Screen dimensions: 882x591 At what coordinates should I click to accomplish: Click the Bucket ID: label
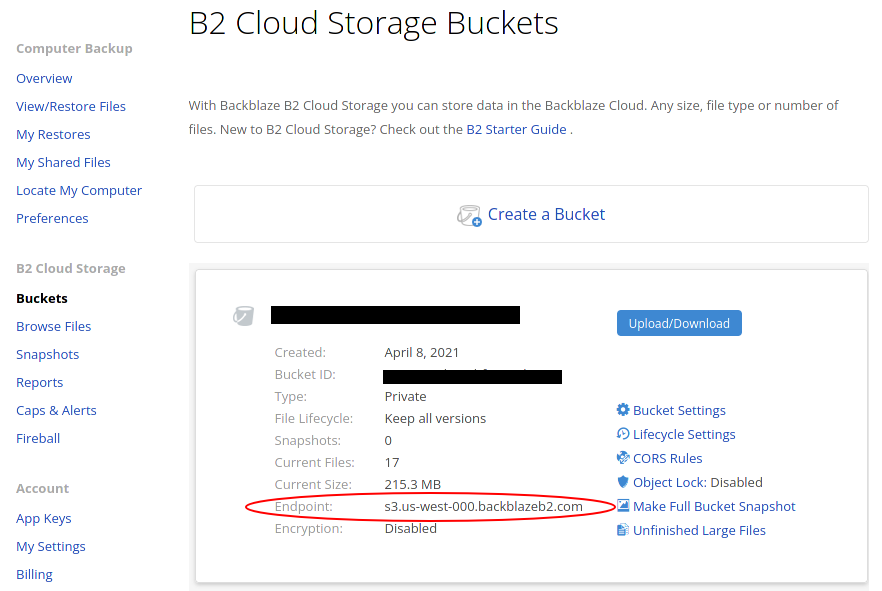305,375
